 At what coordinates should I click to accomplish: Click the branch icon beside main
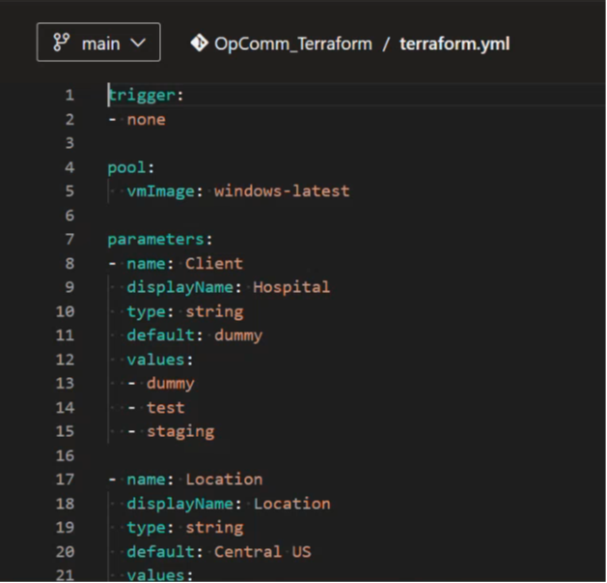pos(61,44)
